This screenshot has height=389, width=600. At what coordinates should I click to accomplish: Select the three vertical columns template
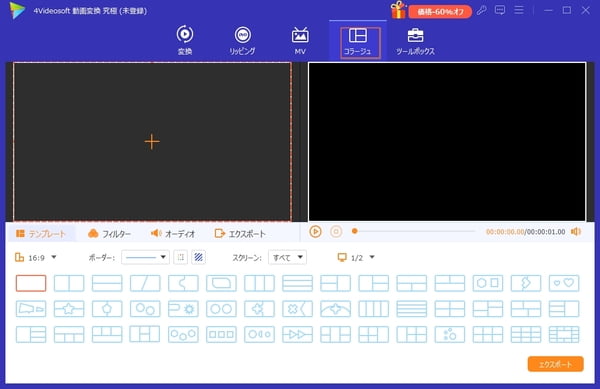[259, 283]
